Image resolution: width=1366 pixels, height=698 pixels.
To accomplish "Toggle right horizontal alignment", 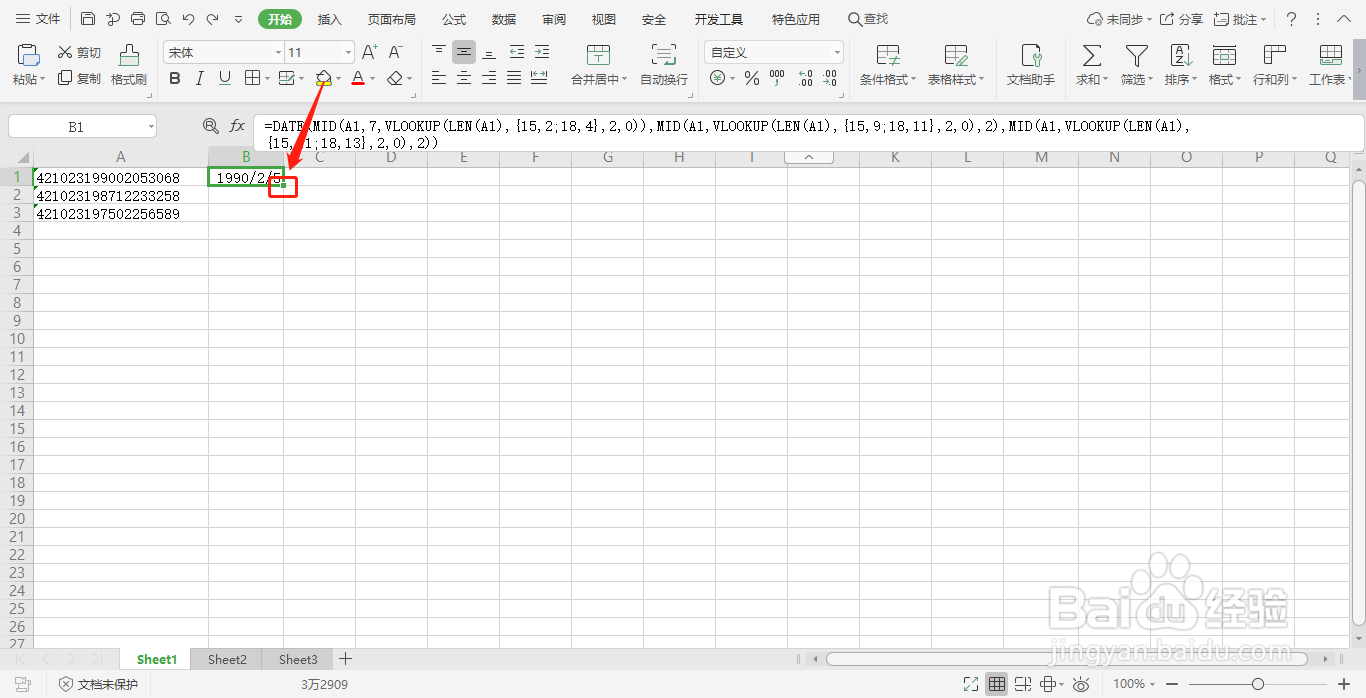I will click(x=489, y=78).
